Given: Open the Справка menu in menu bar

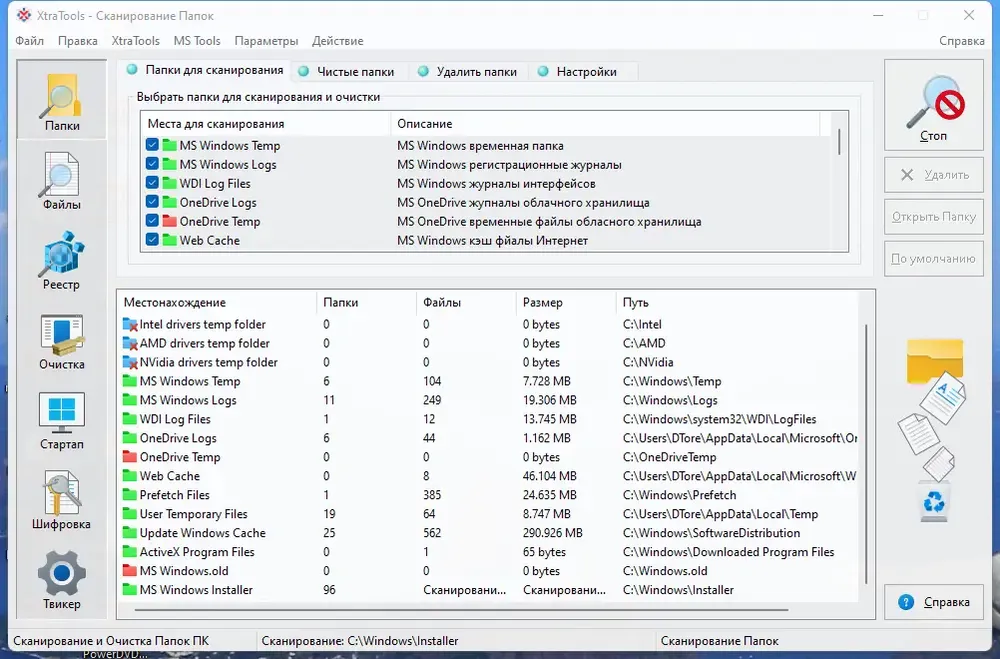Looking at the screenshot, I should [962, 41].
